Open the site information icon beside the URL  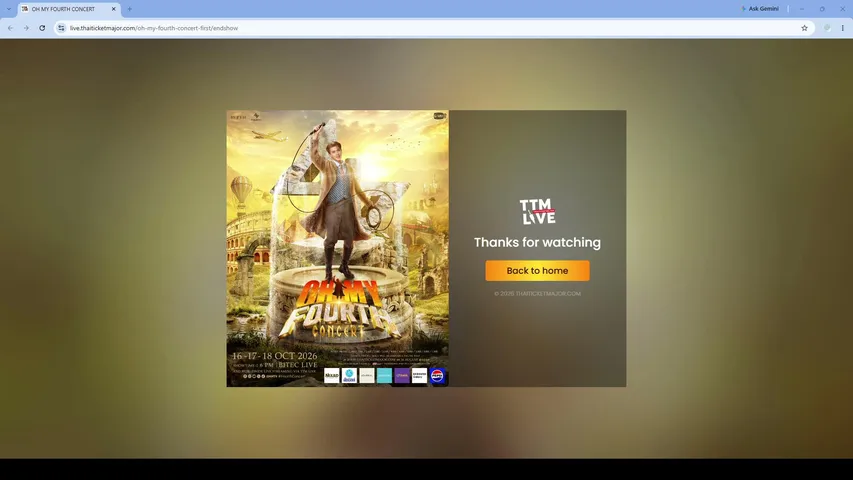point(61,28)
